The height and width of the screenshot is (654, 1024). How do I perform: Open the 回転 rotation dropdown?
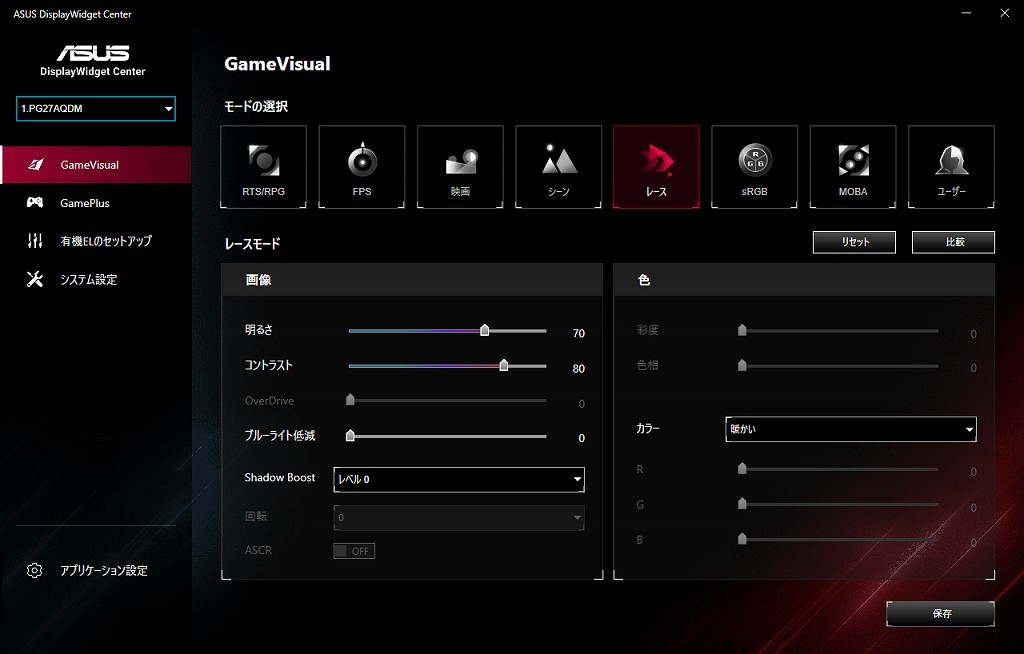[459, 517]
